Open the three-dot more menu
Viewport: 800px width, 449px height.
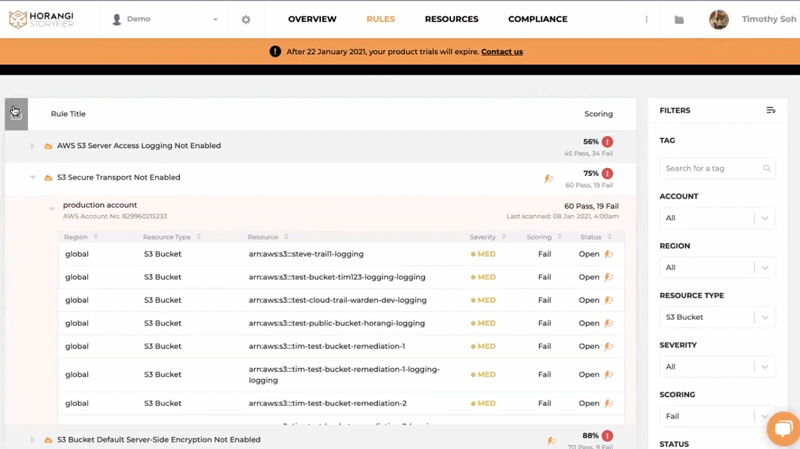646,19
